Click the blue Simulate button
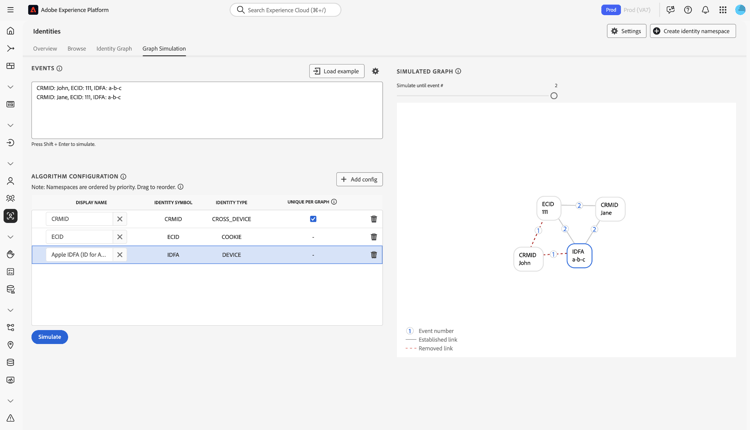The height and width of the screenshot is (430, 750). click(x=50, y=337)
